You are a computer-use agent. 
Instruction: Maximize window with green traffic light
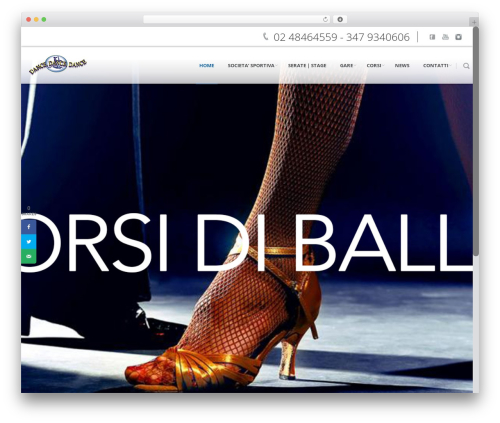44,20
